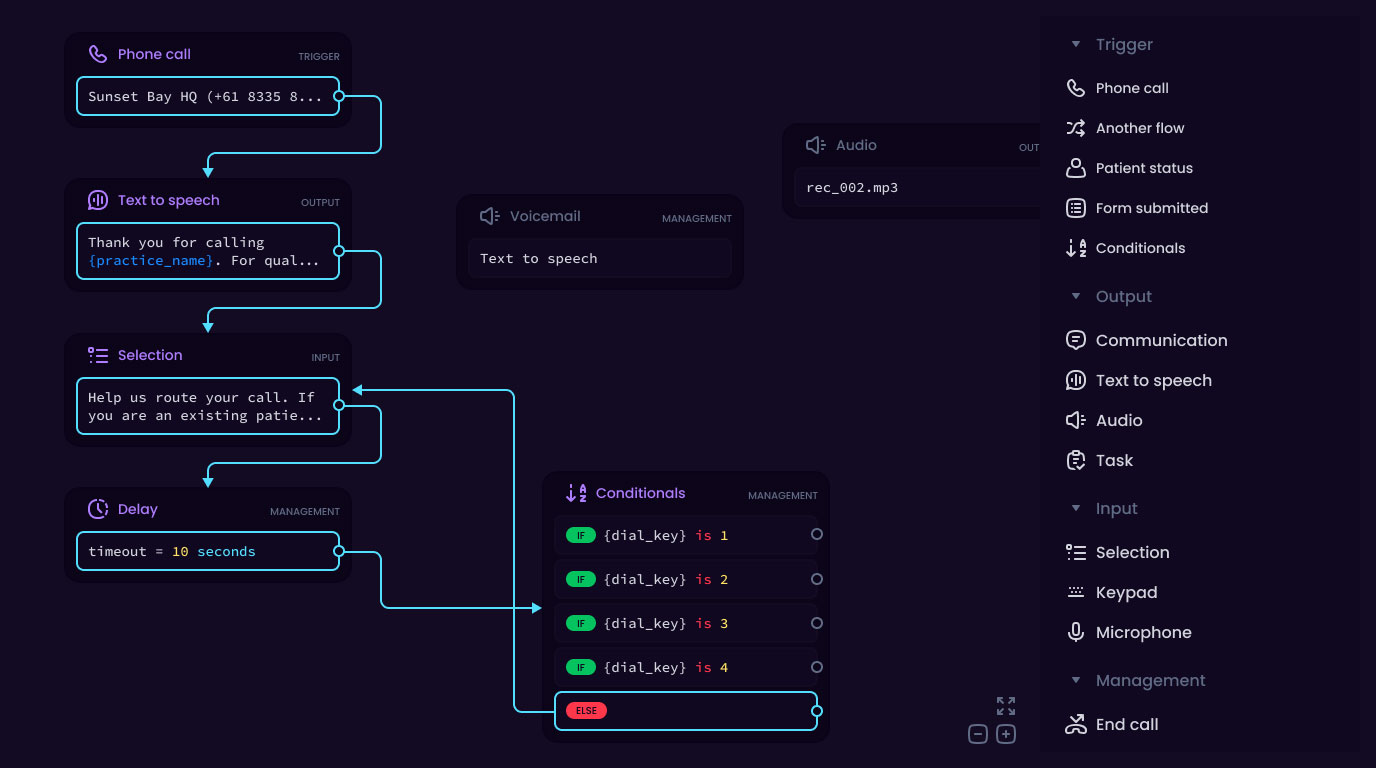Toggle the circle next to dial_key is 4
The height and width of the screenshot is (768, 1376).
coord(817,667)
